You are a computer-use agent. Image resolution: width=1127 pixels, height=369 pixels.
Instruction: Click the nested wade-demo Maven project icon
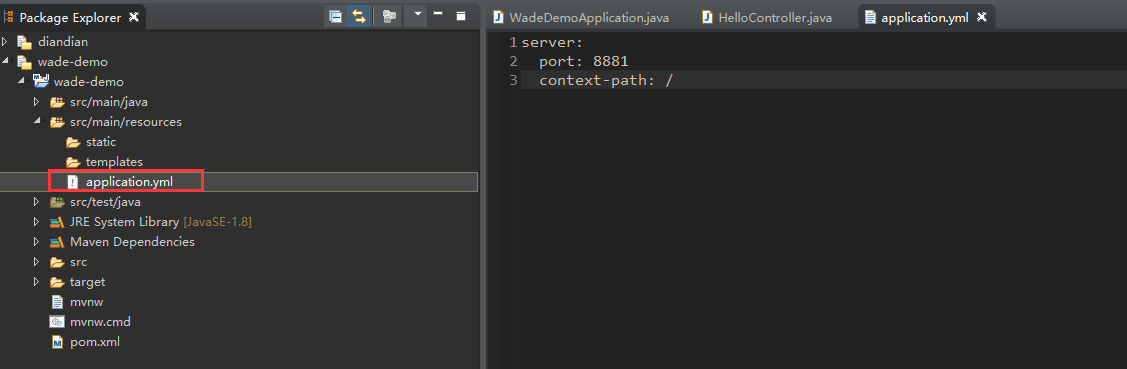(40, 81)
